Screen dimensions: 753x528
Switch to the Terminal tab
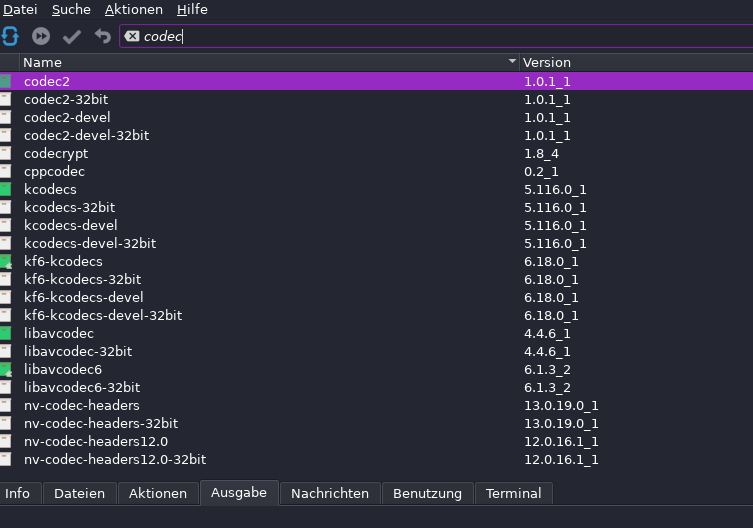click(513, 493)
